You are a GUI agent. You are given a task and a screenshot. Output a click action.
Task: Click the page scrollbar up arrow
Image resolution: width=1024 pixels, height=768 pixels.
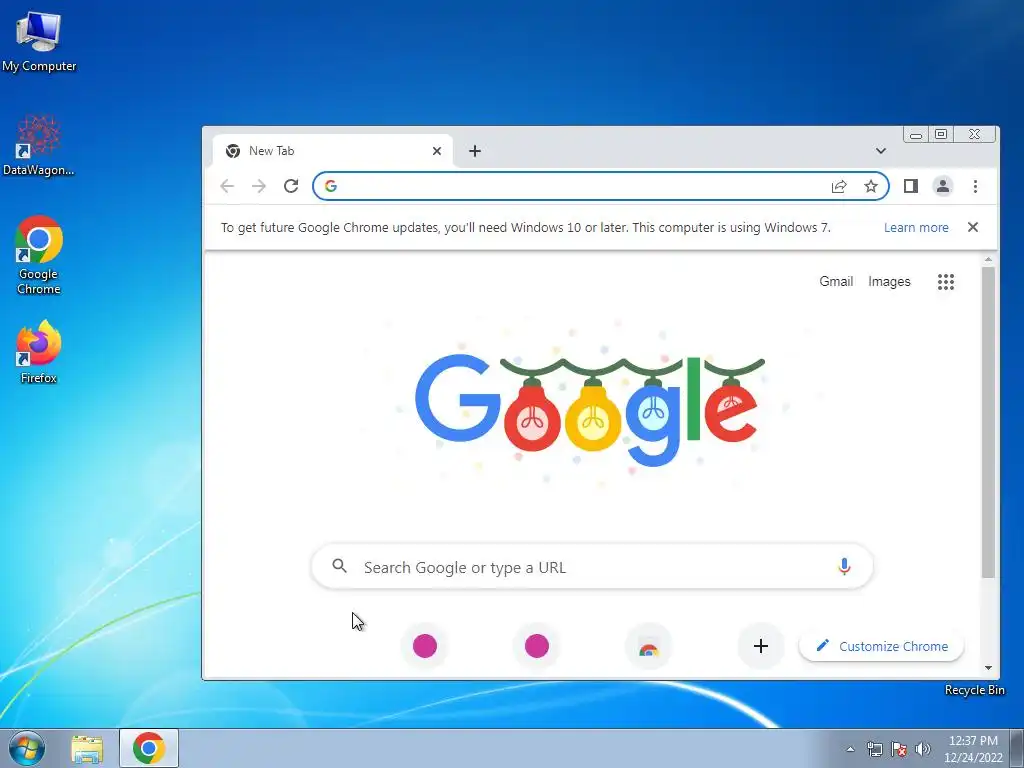click(x=988, y=259)
